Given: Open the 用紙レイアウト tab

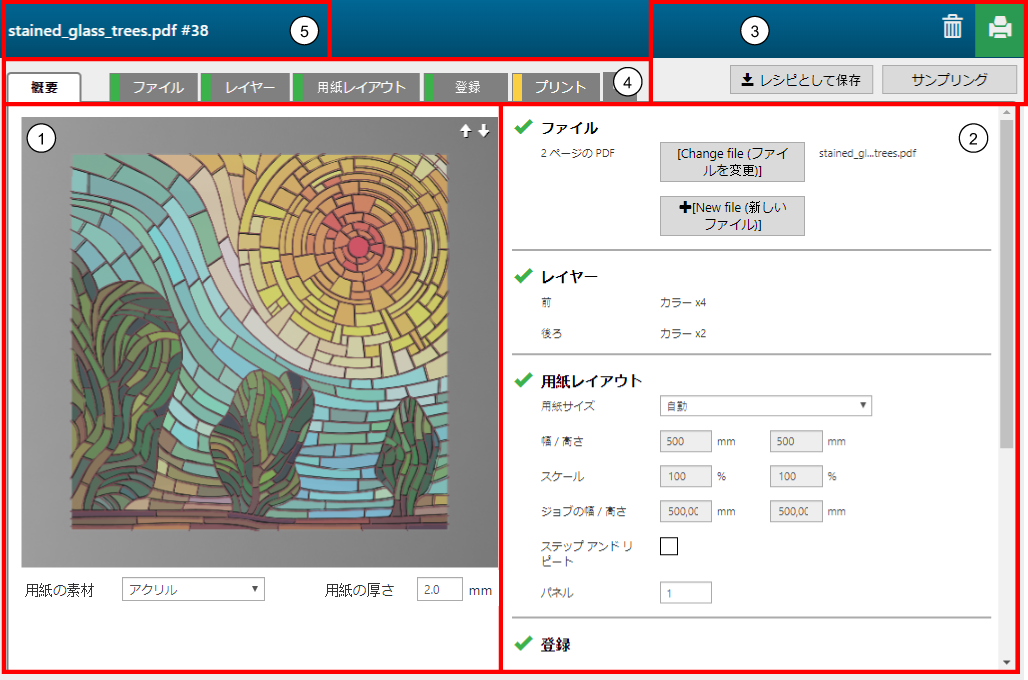Looking at the screenshot, I should tap(357, 87).
